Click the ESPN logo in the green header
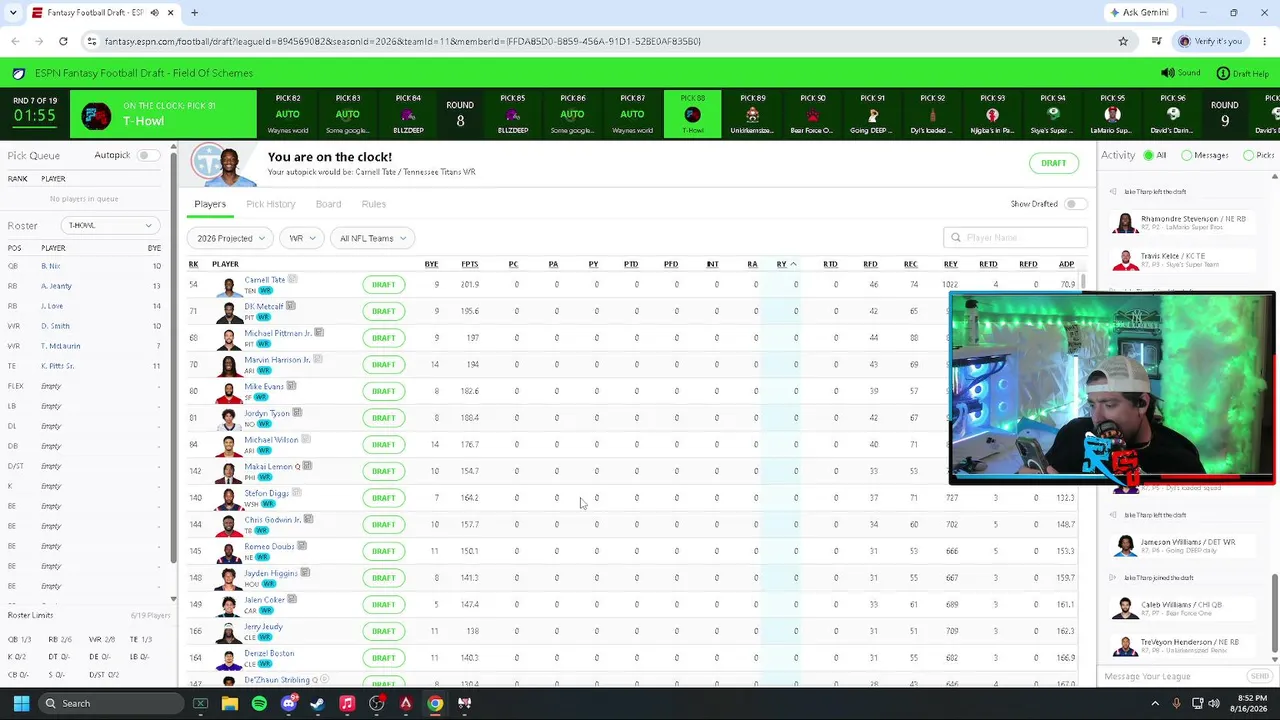1280x720 pixels. 19,73
